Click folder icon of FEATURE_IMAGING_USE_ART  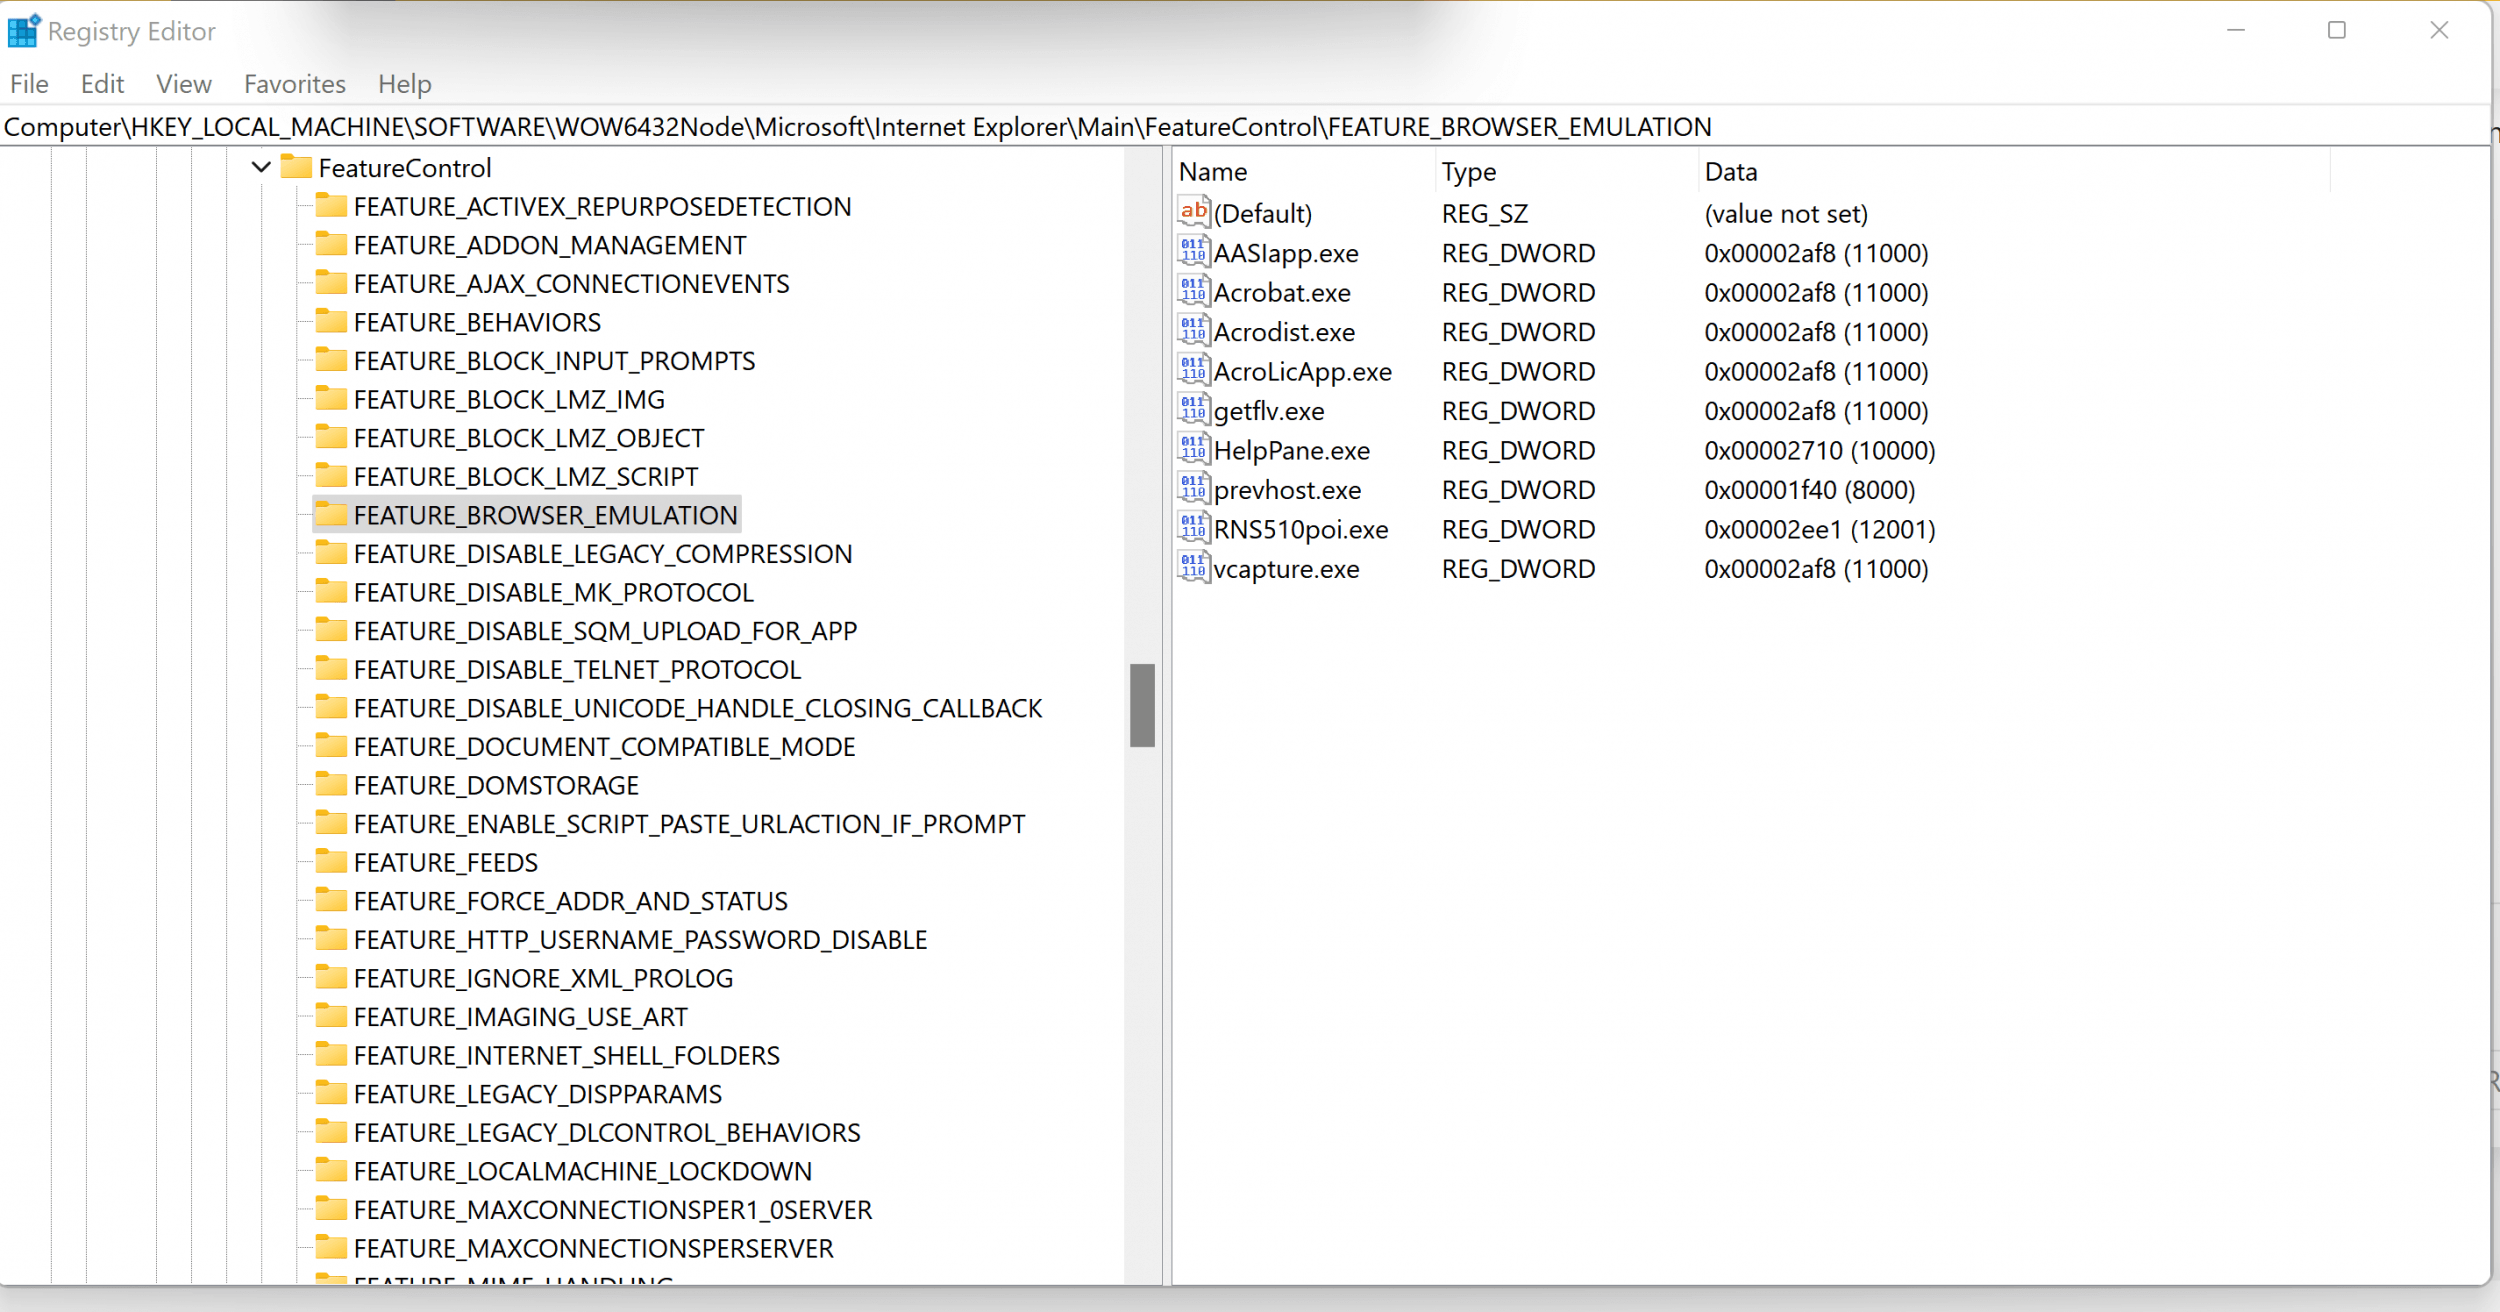click(331, 1016)
